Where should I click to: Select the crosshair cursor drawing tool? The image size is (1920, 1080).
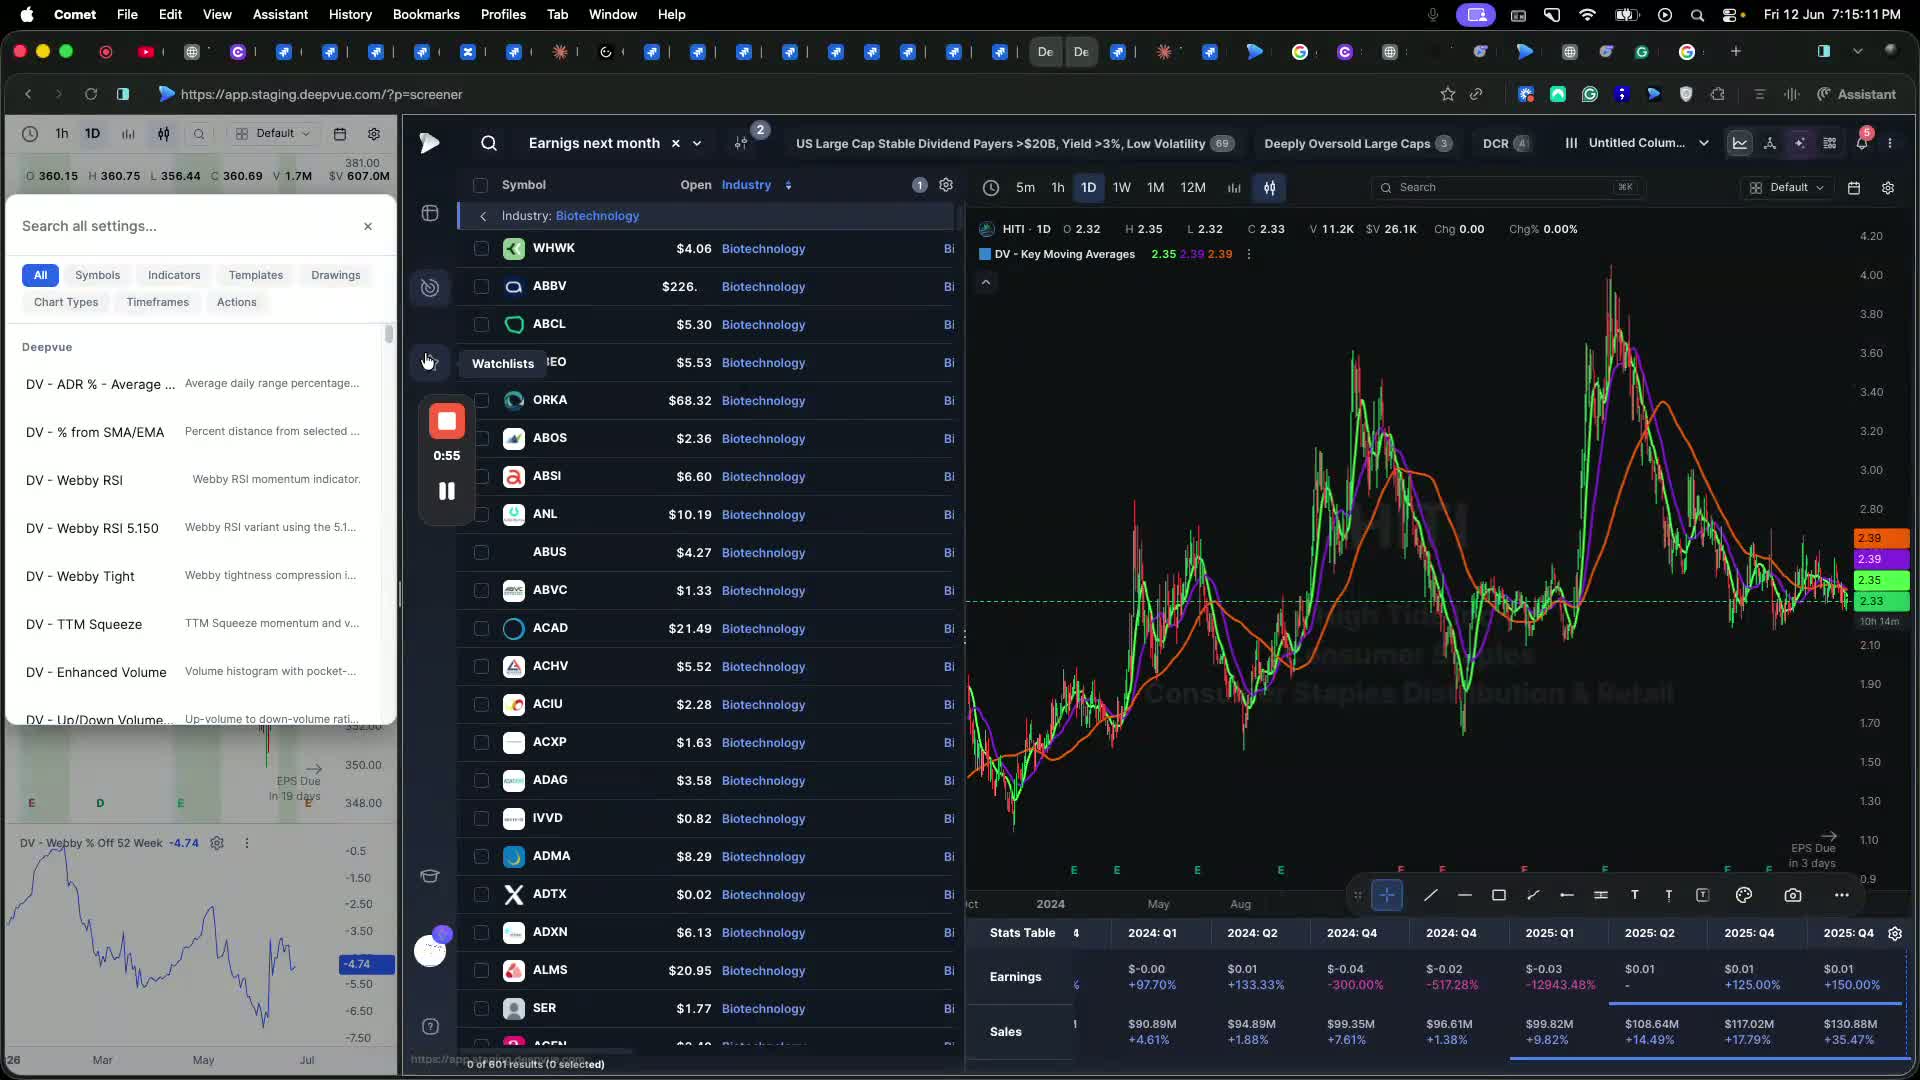[1387, 895]
